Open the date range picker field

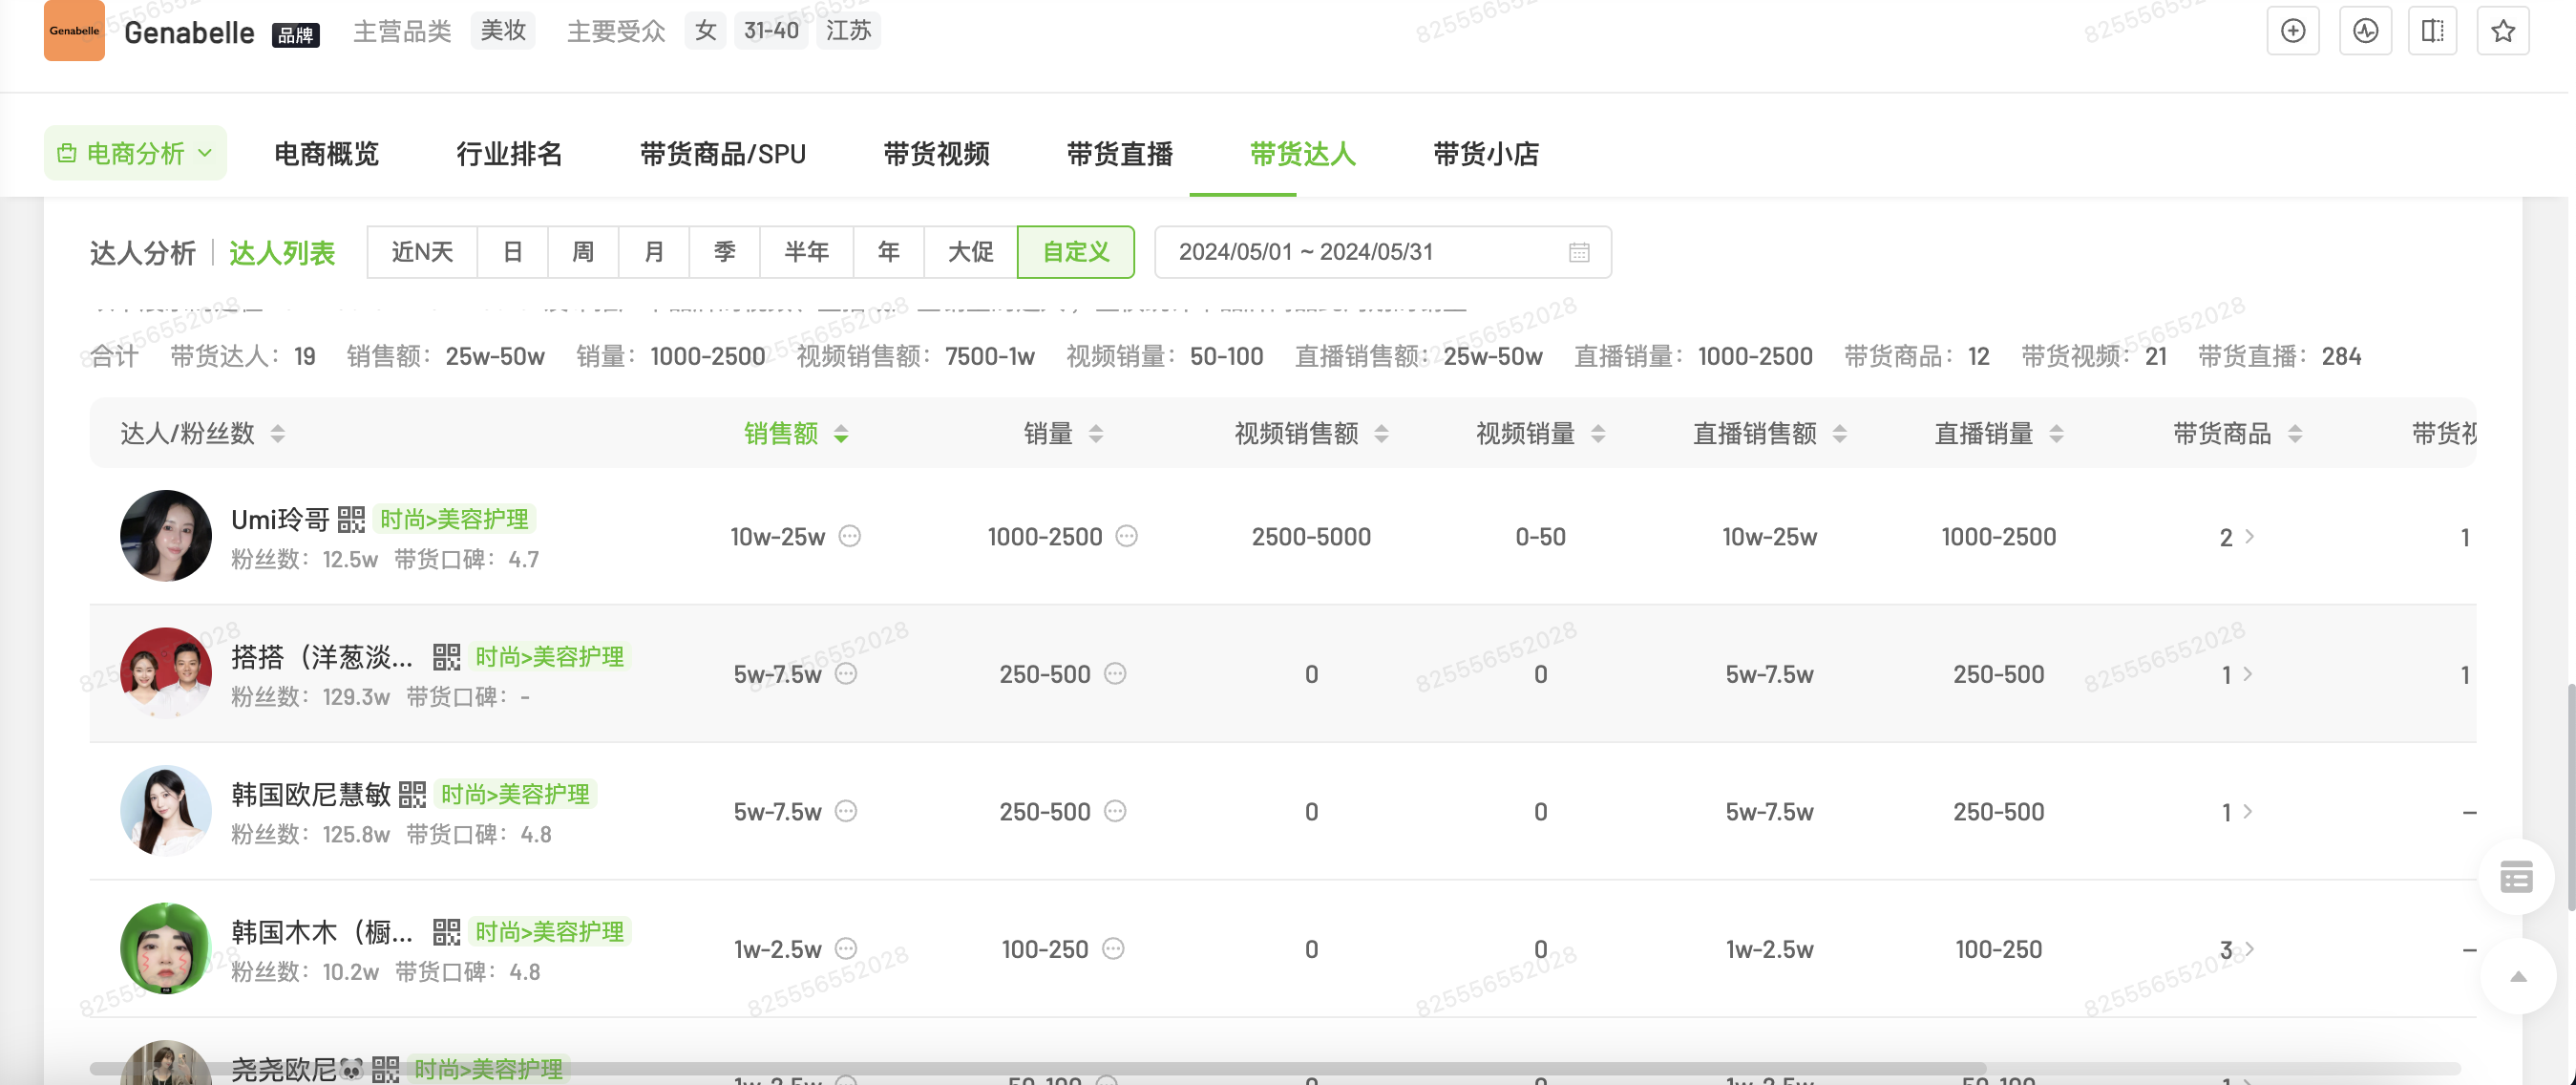[x=1382, y=252]
